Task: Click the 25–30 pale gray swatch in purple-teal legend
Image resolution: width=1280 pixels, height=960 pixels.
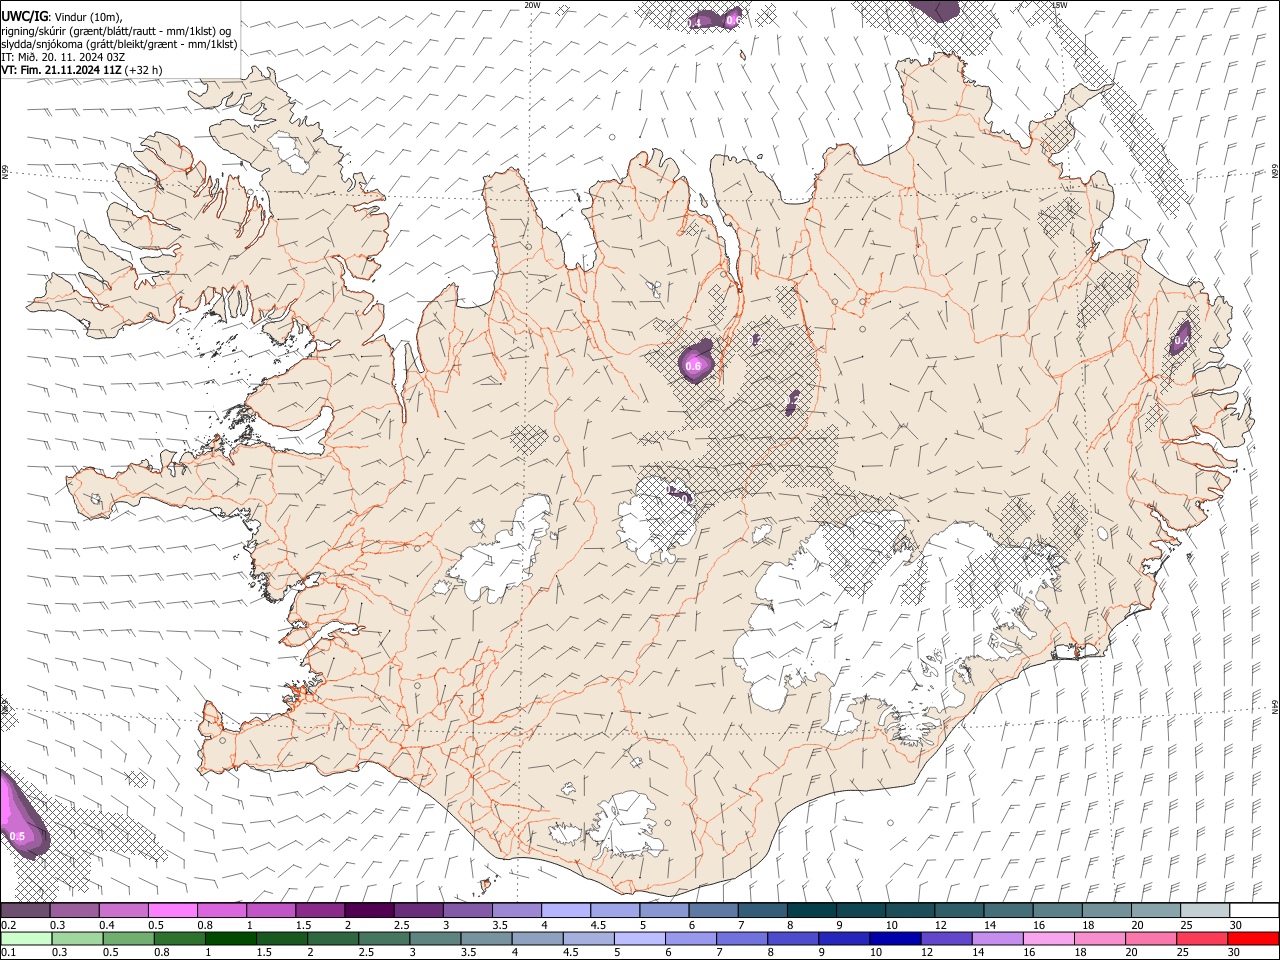Action: [1205, 911]
